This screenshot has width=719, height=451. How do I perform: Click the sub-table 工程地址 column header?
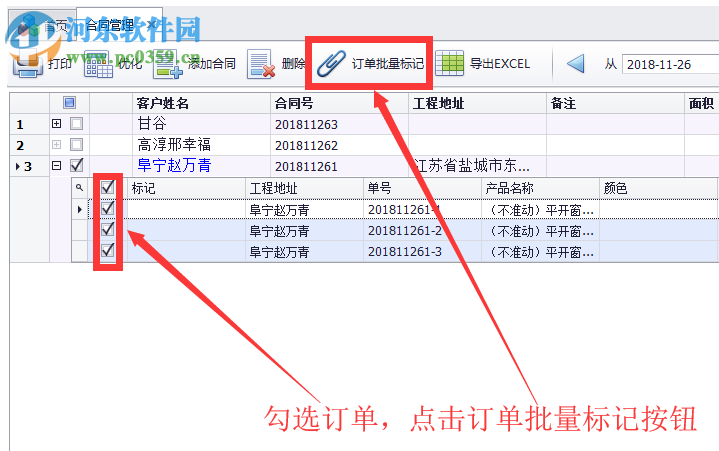click(304, 188)
